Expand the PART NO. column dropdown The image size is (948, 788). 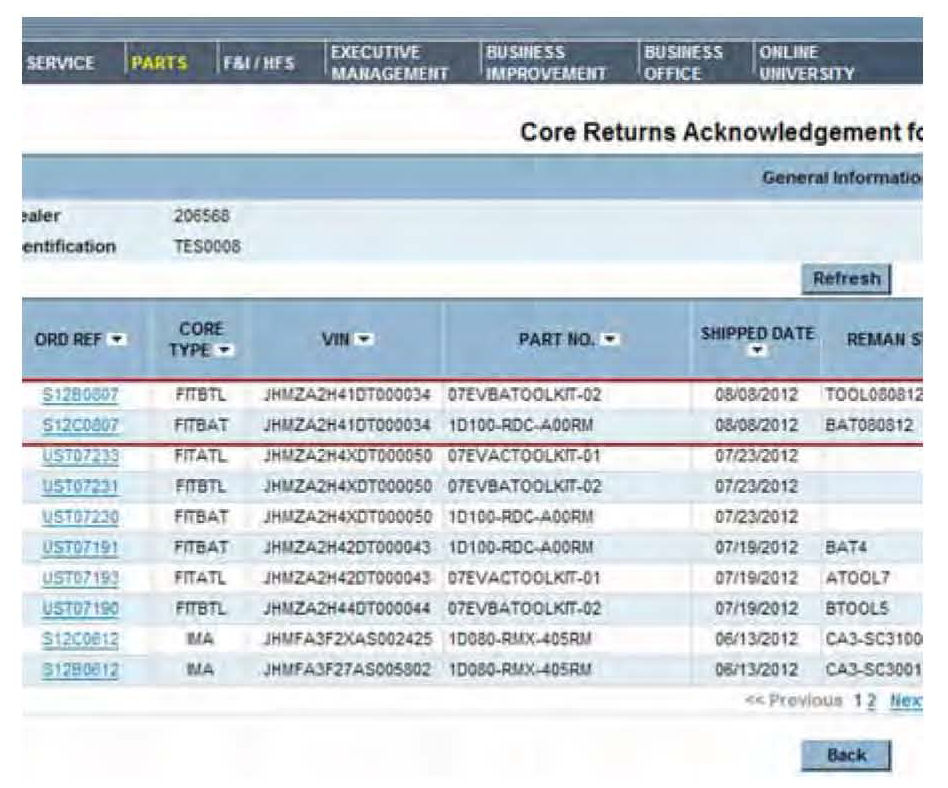click(x=608, y=340)
